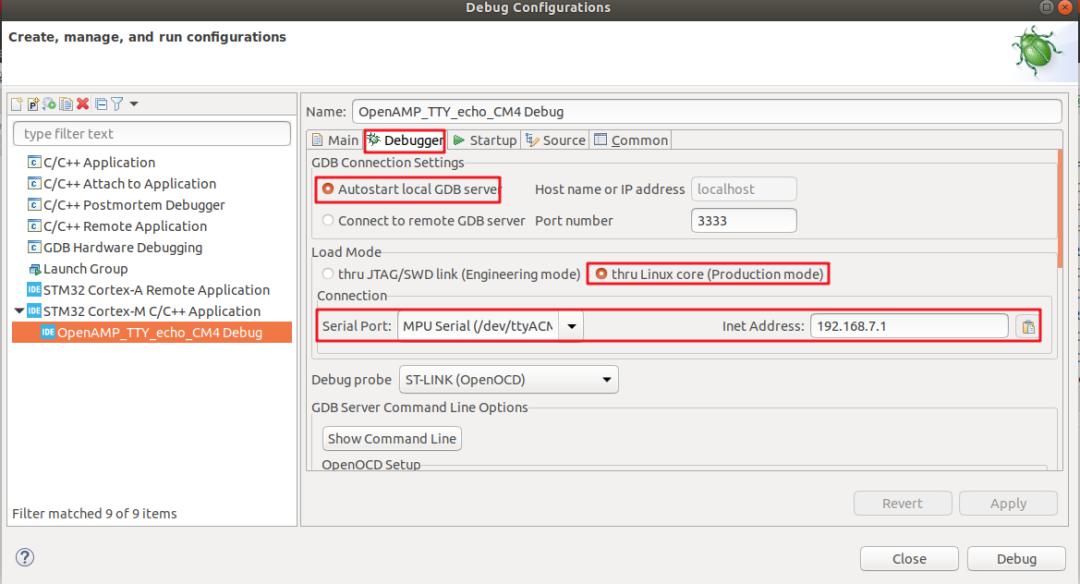Click the Debug button
Viewport: 1080px width, 584px height.
1016,559
